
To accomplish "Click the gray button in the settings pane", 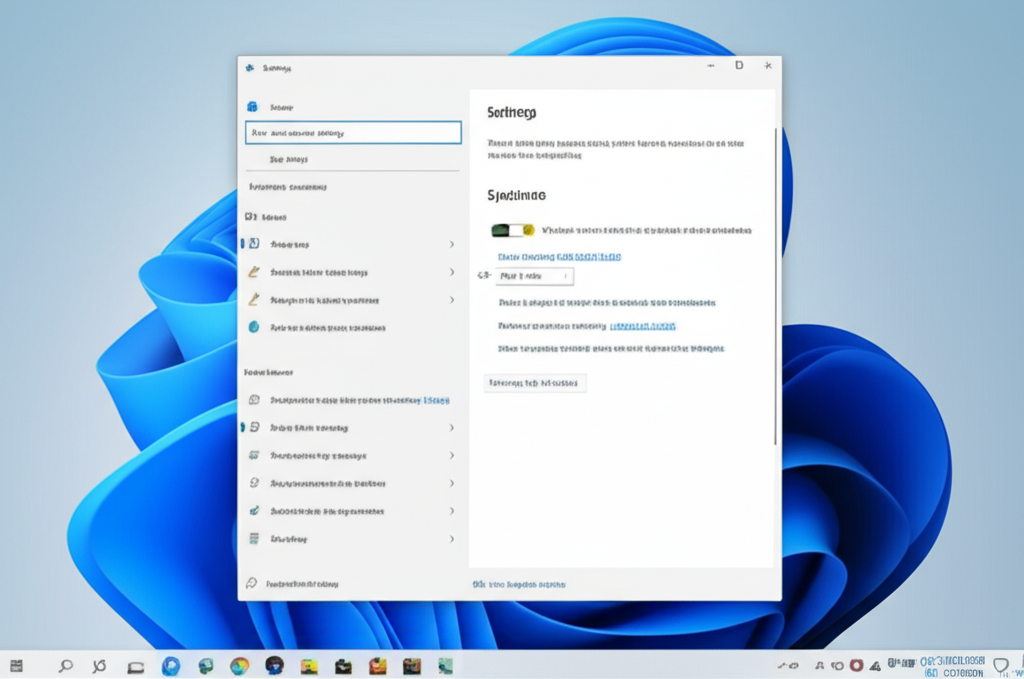I will click(x=535, y=382).
